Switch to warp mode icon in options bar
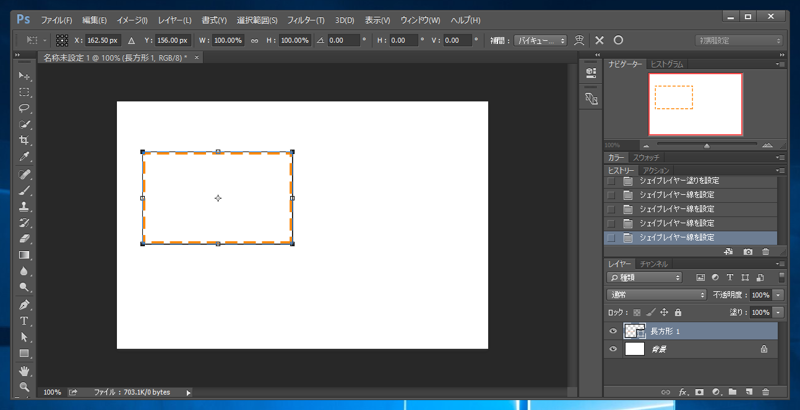 point(579,40)
